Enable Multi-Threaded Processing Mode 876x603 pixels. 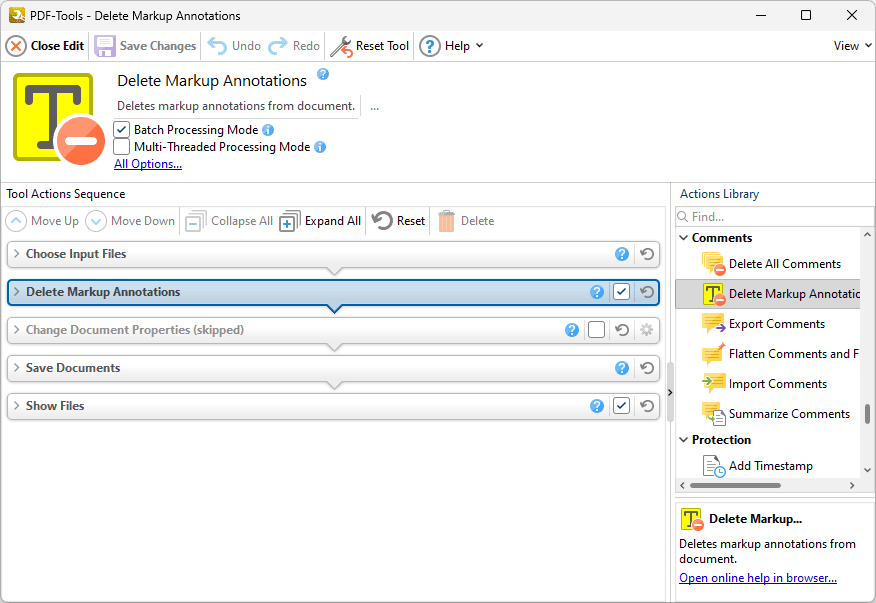pos(121,147)
